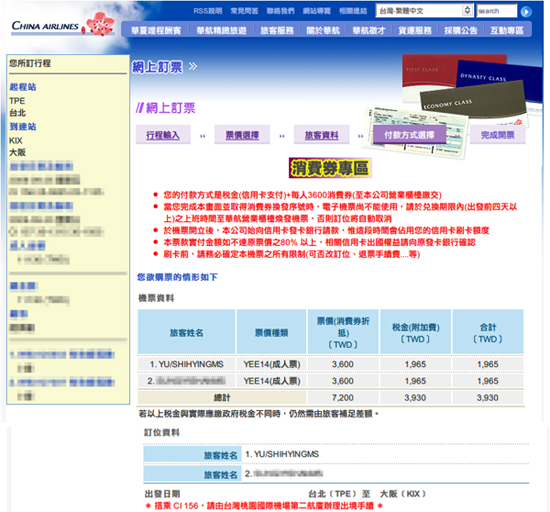Click the 網上訂票 page heading with arrows
This screenshot has height=512, width=550.
click(x=165, y=67)
